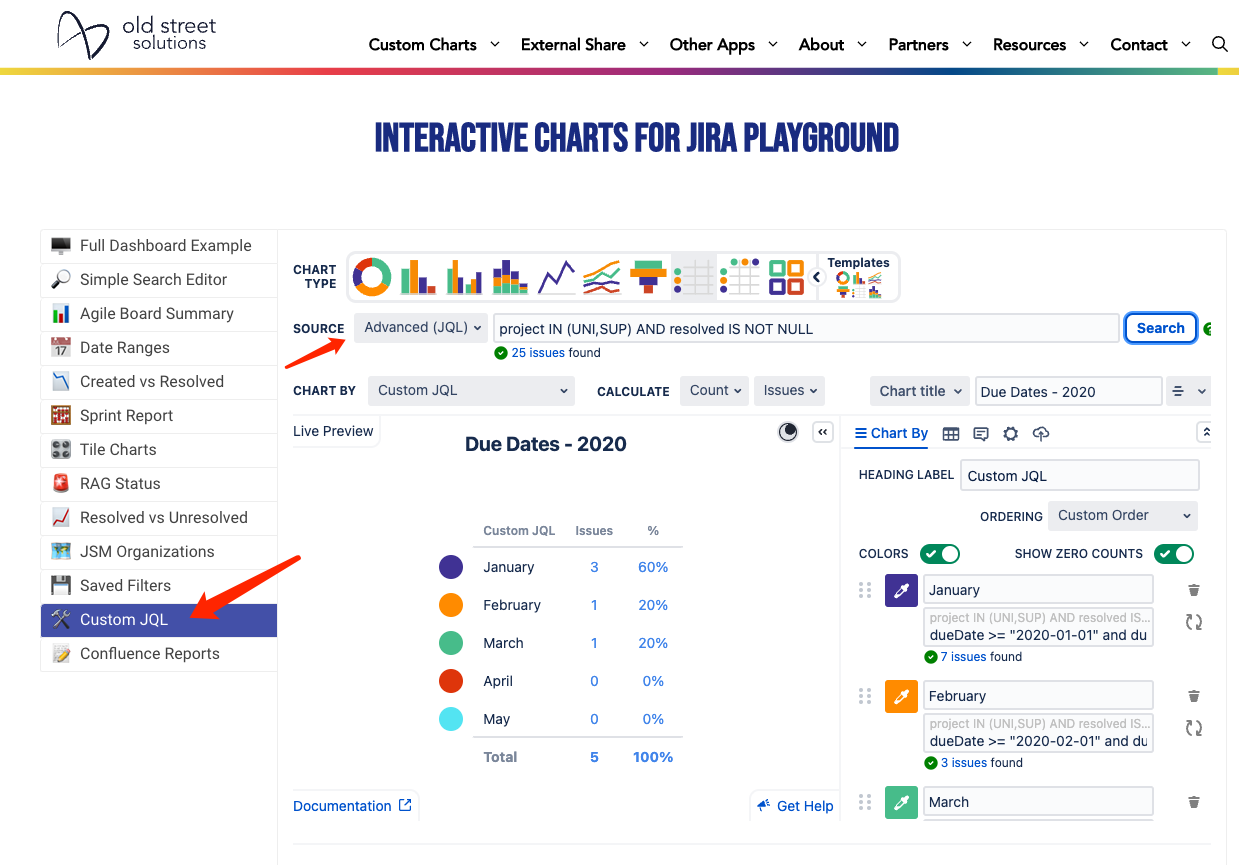Screen dimensions: 1239x865
Task: Open the Ordering Custom Order dropdown
Action: click(x=1123, y=516)
